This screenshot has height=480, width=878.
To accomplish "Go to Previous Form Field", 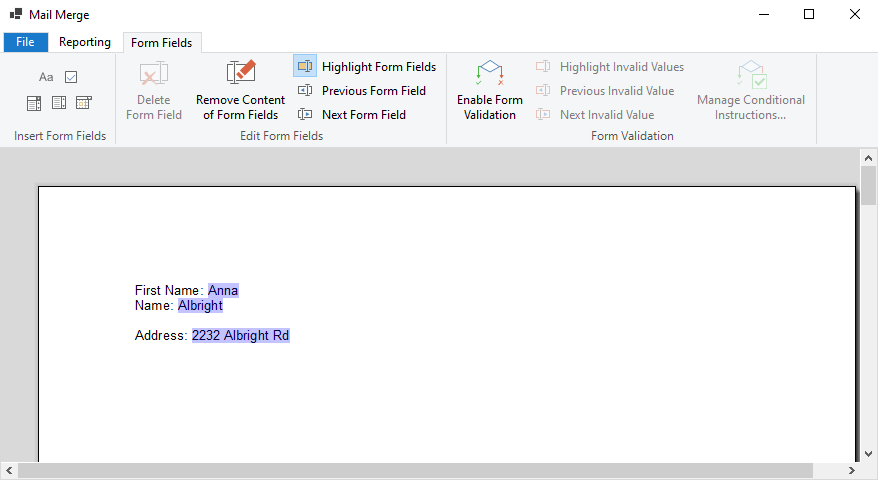I will (362, 91).
